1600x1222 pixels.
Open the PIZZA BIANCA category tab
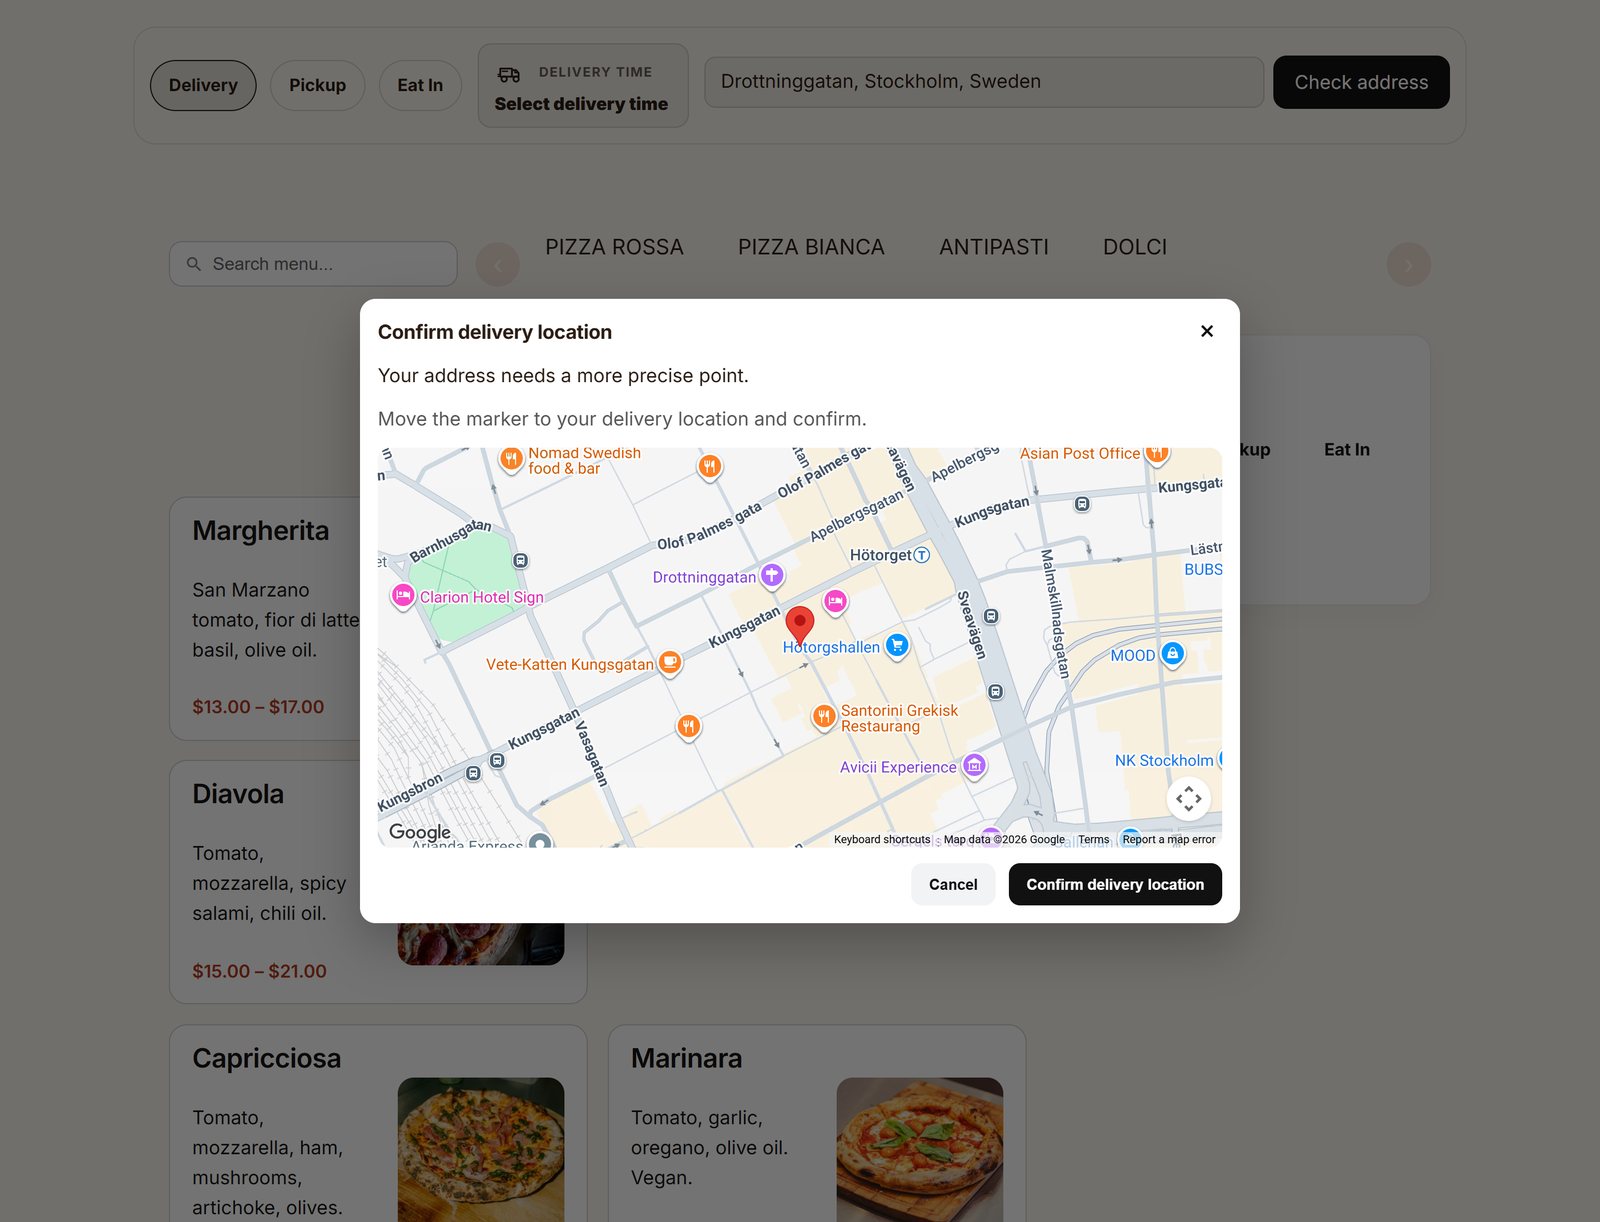tap(811, 247)
